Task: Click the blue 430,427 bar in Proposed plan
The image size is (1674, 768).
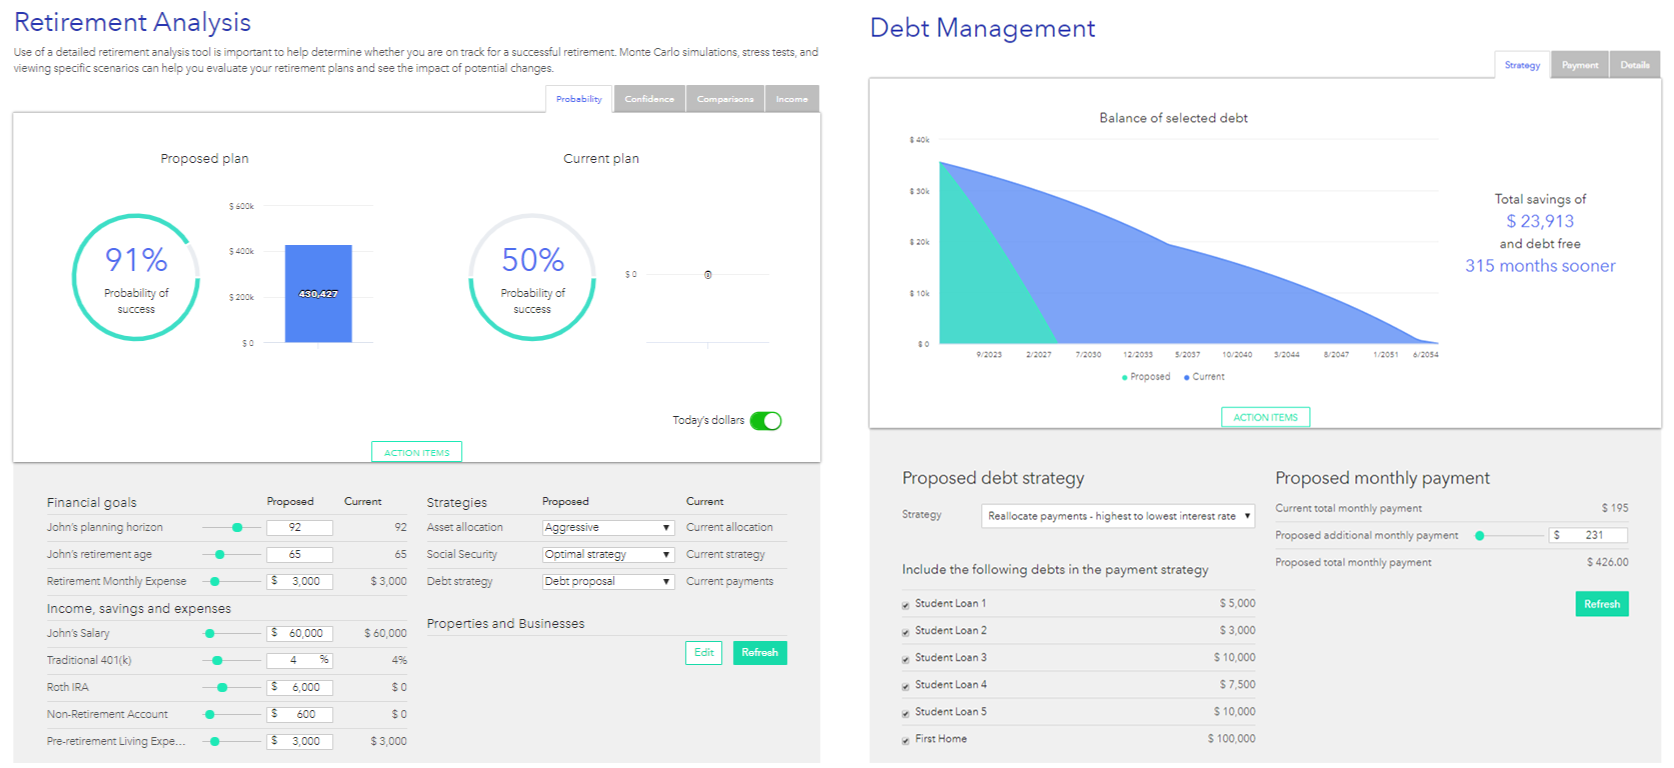Action: pos(318,294)
